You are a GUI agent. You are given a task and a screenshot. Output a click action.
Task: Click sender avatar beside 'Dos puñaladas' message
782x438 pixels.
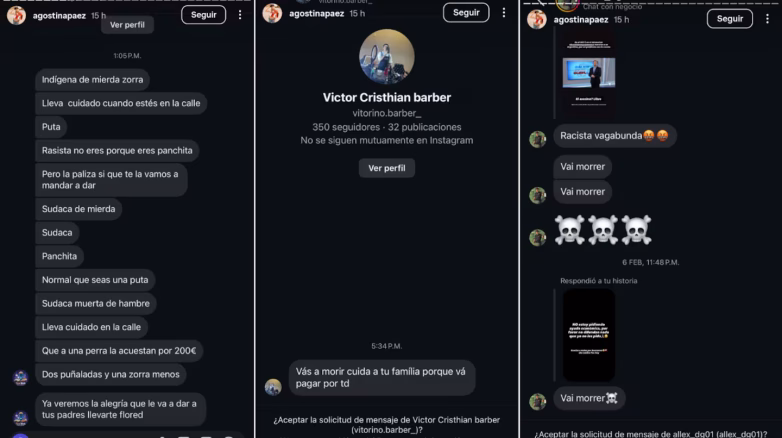(20, 378)
